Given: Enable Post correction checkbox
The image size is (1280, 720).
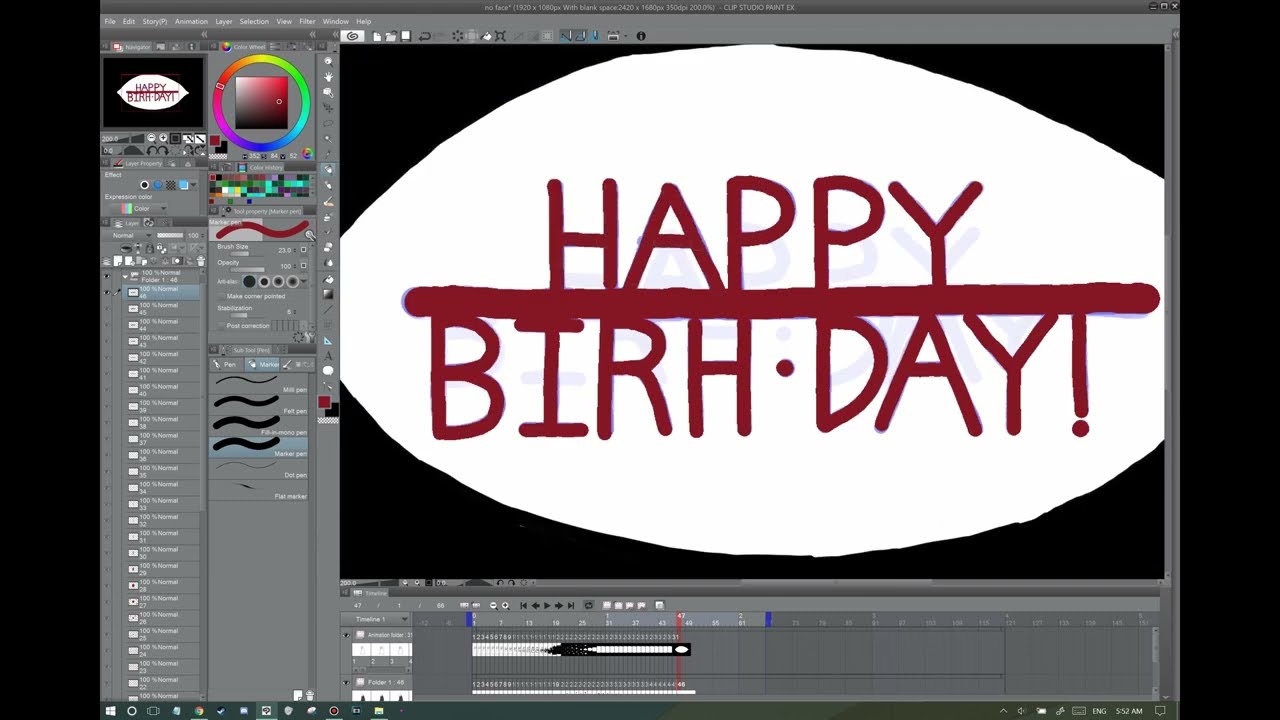Looking at the screenshot, I should (x=222, y=326).
